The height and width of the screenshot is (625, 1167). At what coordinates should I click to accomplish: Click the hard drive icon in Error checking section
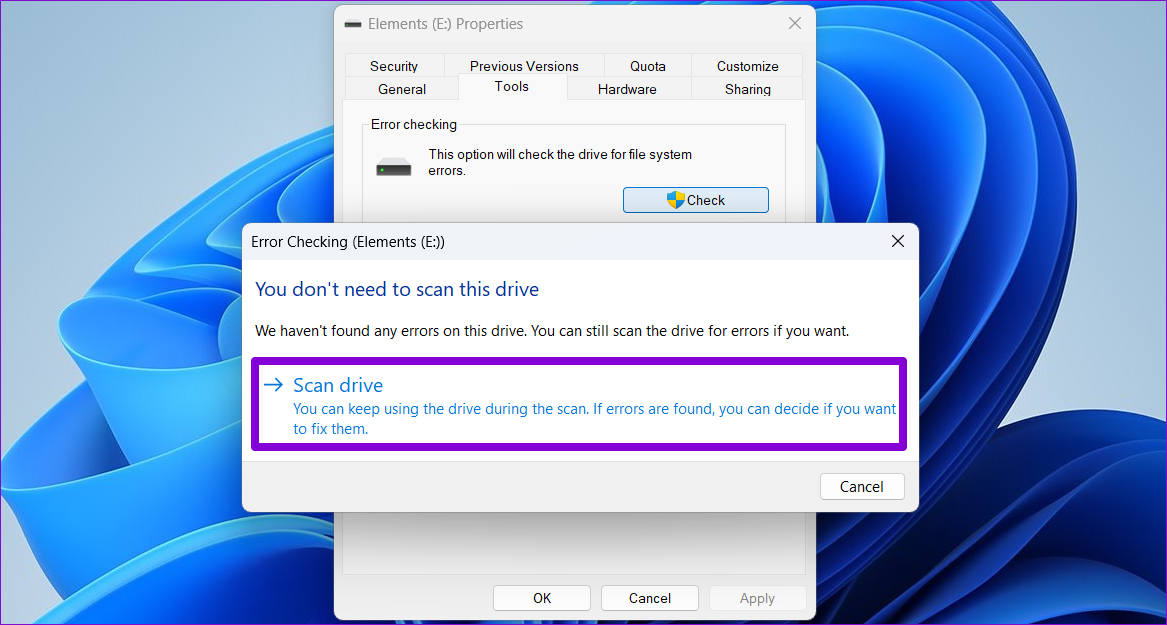point(393,165)
